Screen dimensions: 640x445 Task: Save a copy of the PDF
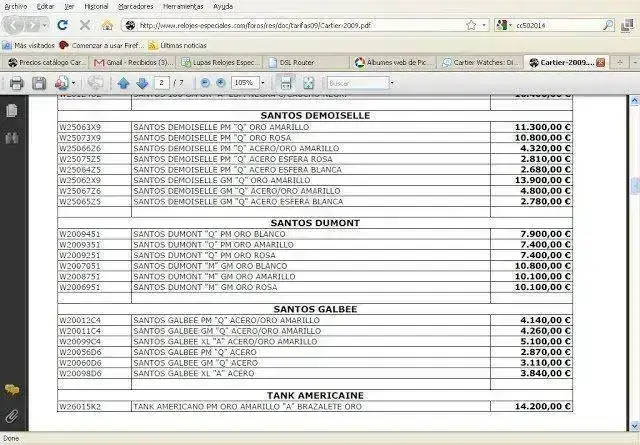[38, 83]
